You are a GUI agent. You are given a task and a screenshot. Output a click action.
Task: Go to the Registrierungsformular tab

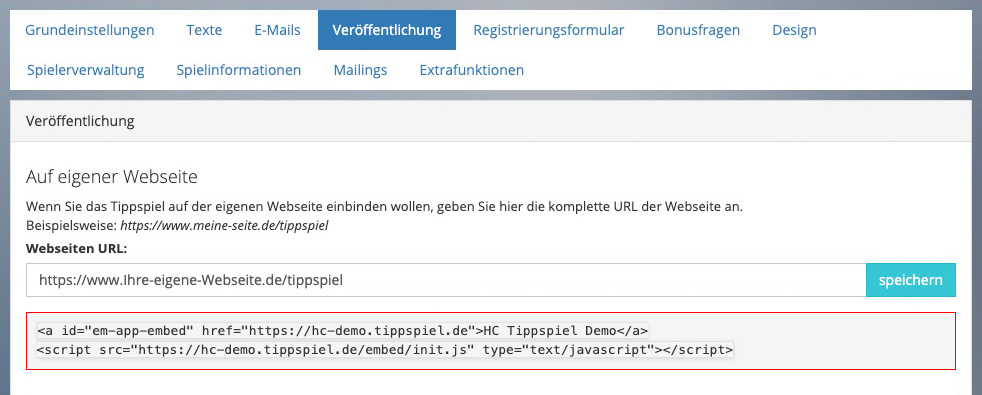(x=549, y=30)
